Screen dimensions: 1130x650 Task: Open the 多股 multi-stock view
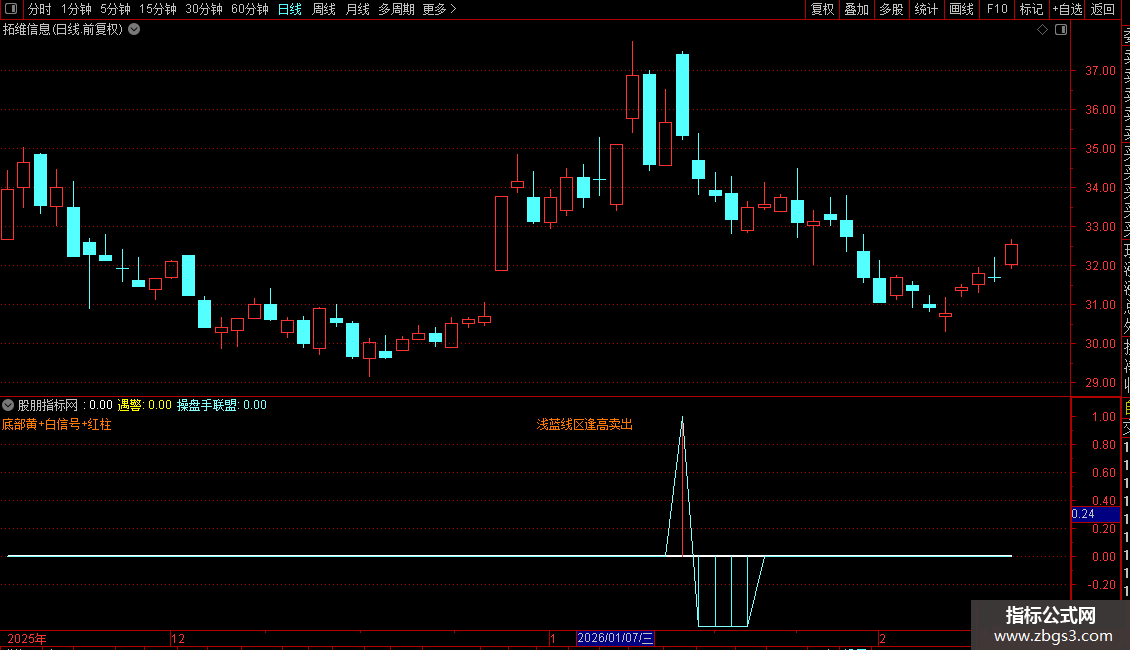click(x=891, y=9)
